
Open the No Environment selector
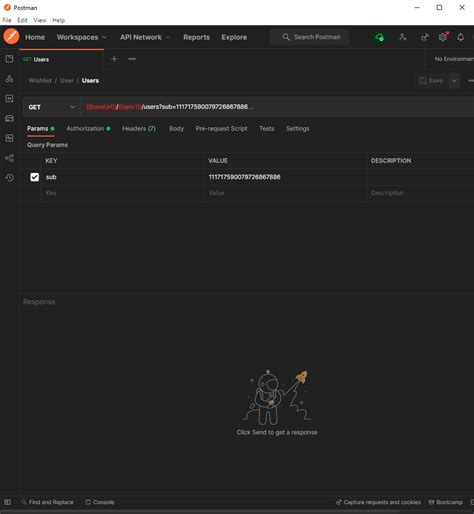point(454,59)
